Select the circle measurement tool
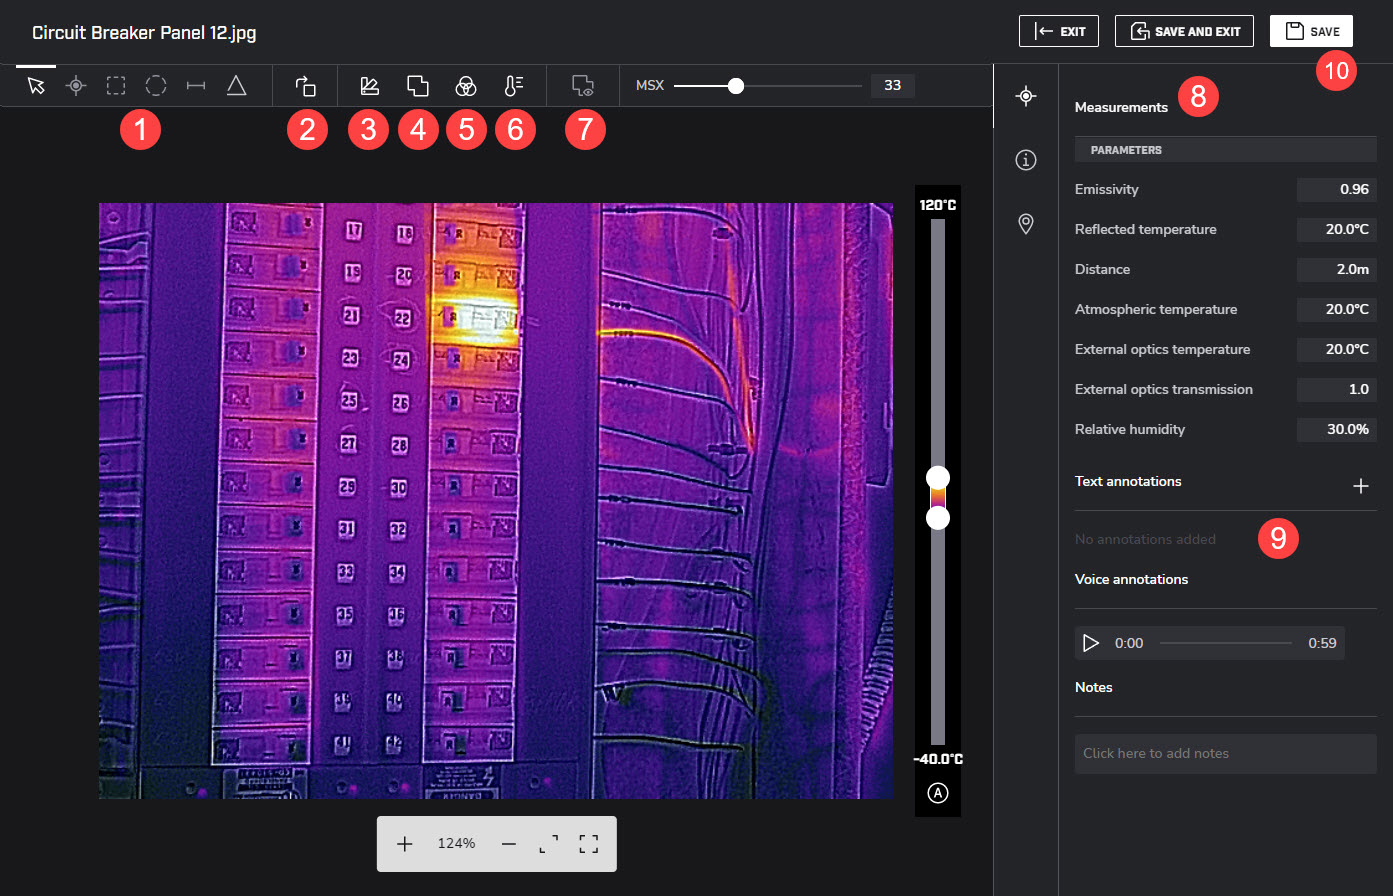The width and height of the screenshot is (1393, 896). [156, 86]
